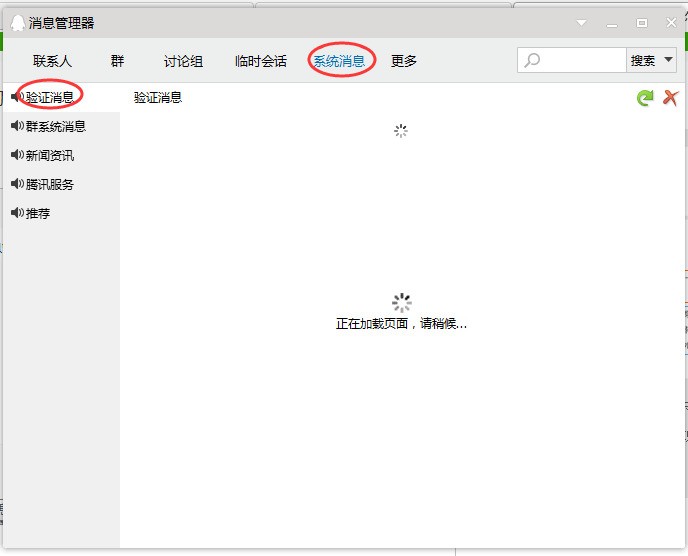Select the 系统消息 tab
Image resolution: width=688 pixels, height=556 pixels.
[339, 61]
